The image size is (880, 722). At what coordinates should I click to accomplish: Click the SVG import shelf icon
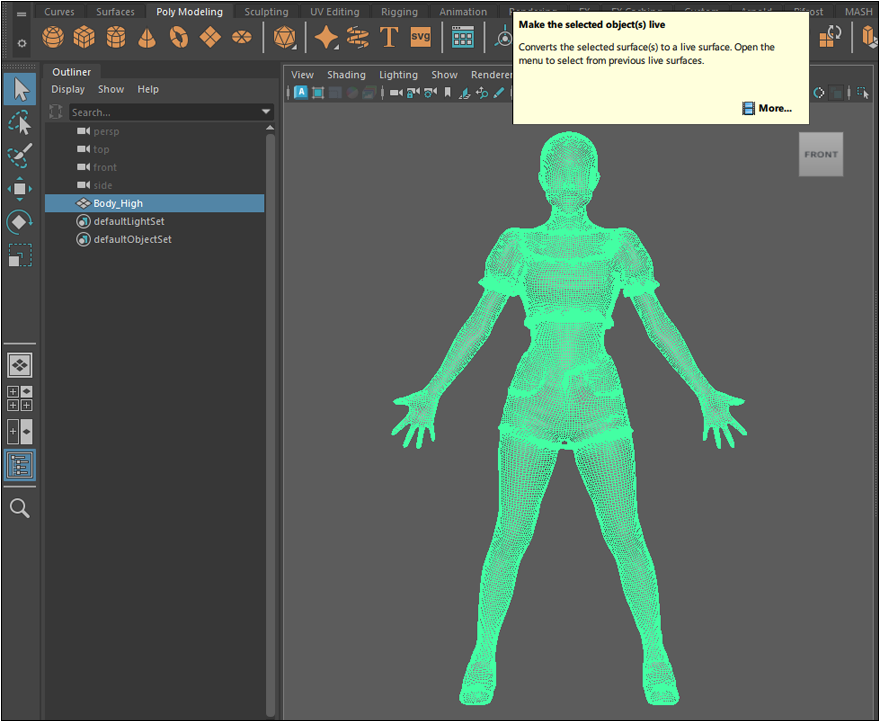tap(421, 38)
